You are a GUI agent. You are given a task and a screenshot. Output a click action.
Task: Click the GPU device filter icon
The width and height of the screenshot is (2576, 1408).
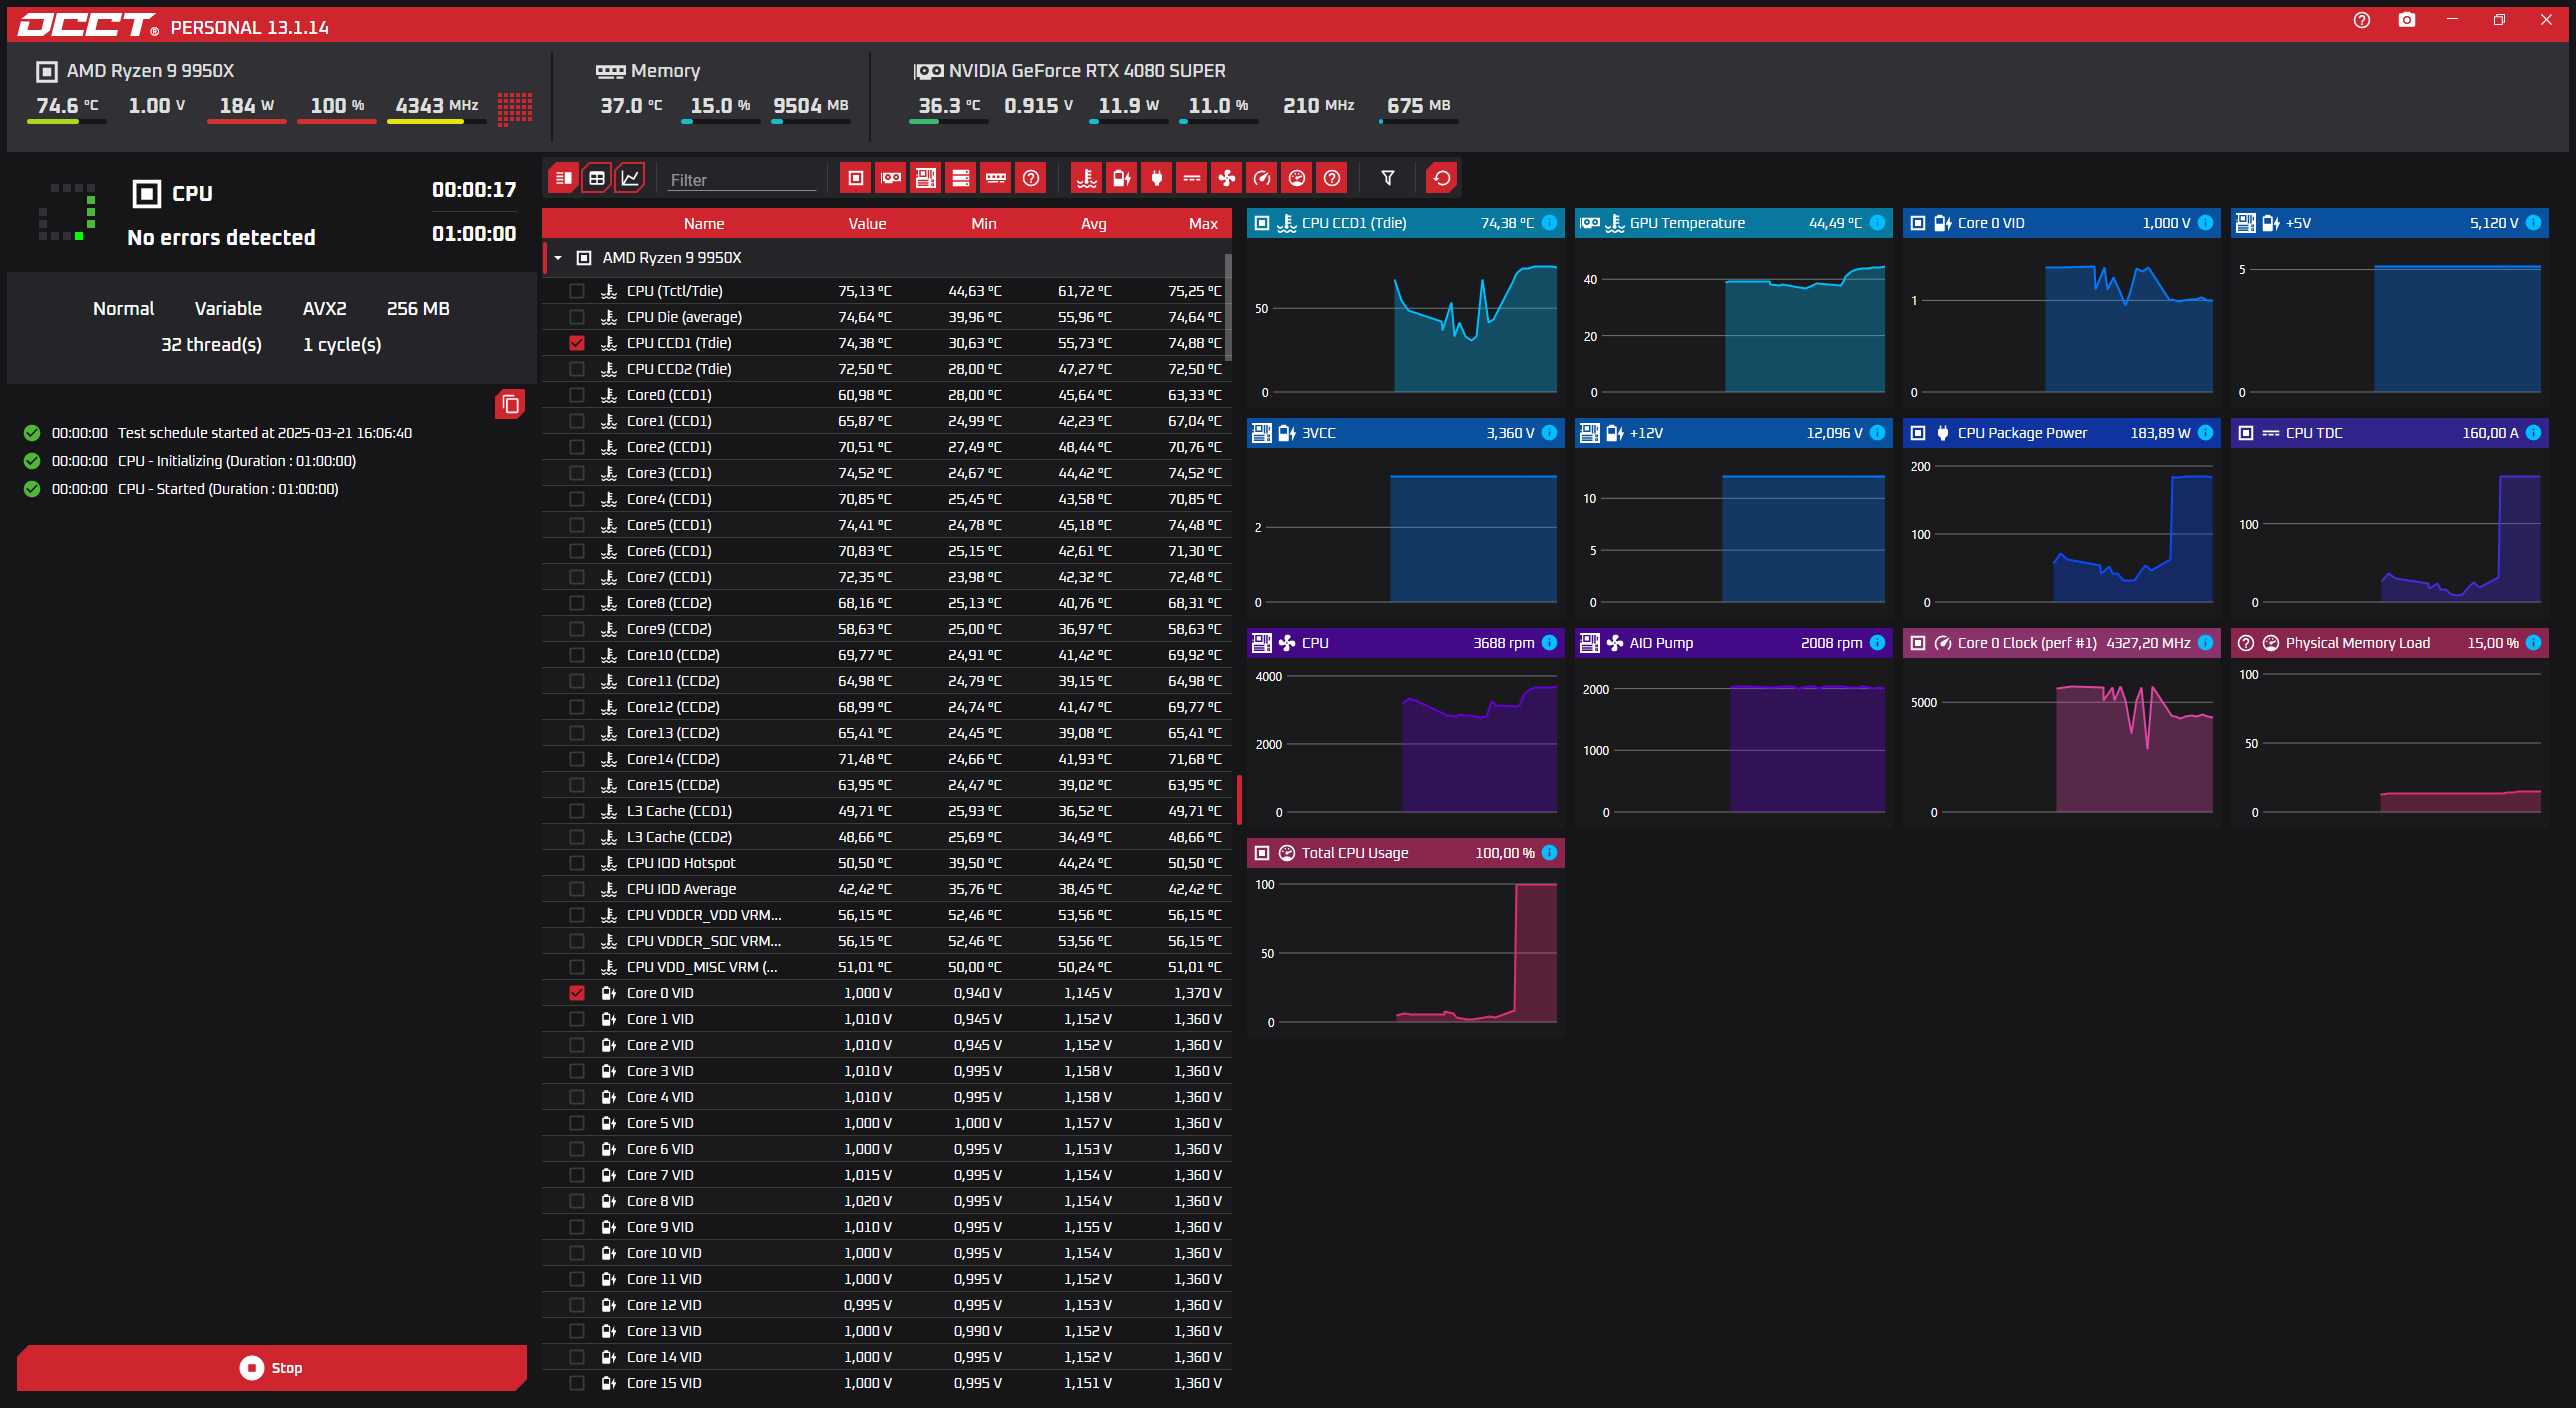point(890,178)
